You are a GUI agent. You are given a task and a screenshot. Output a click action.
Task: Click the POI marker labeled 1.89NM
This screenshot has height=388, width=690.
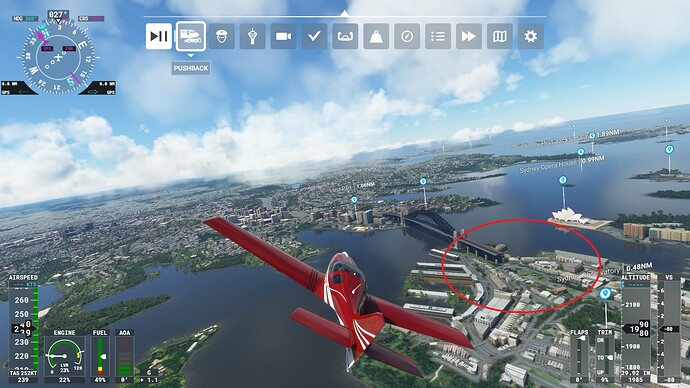tap(592, 136)
